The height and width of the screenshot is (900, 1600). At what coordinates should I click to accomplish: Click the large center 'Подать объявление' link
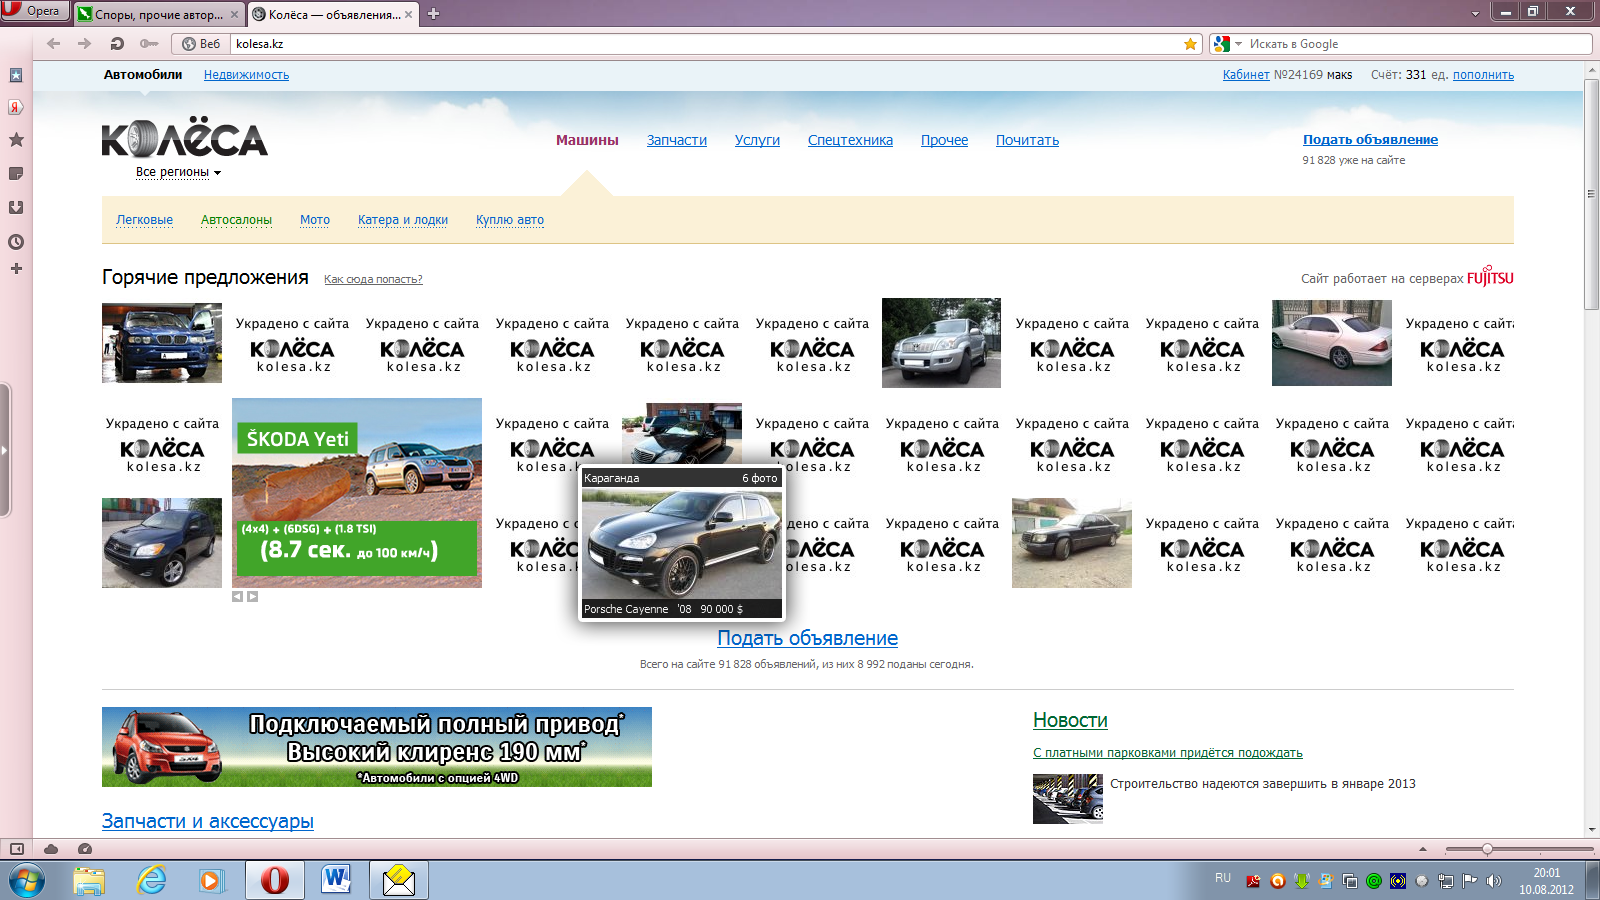pos(808,638)
